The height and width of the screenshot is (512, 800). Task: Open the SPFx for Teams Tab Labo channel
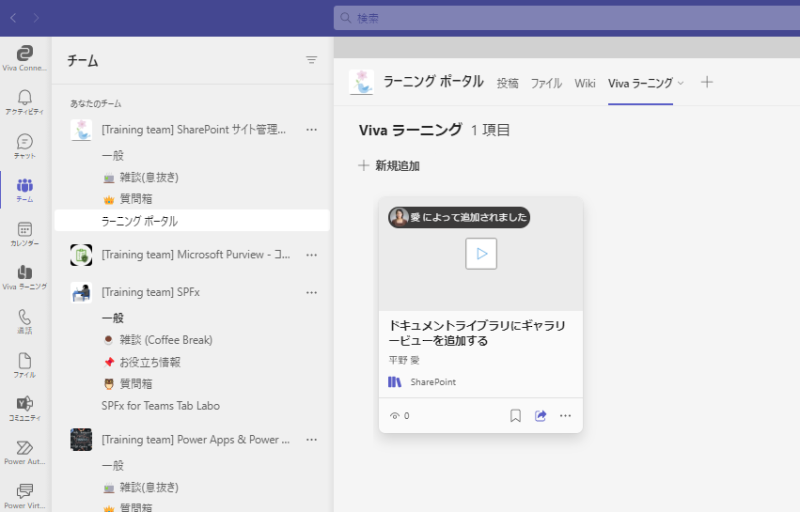(x=160, y=405)
